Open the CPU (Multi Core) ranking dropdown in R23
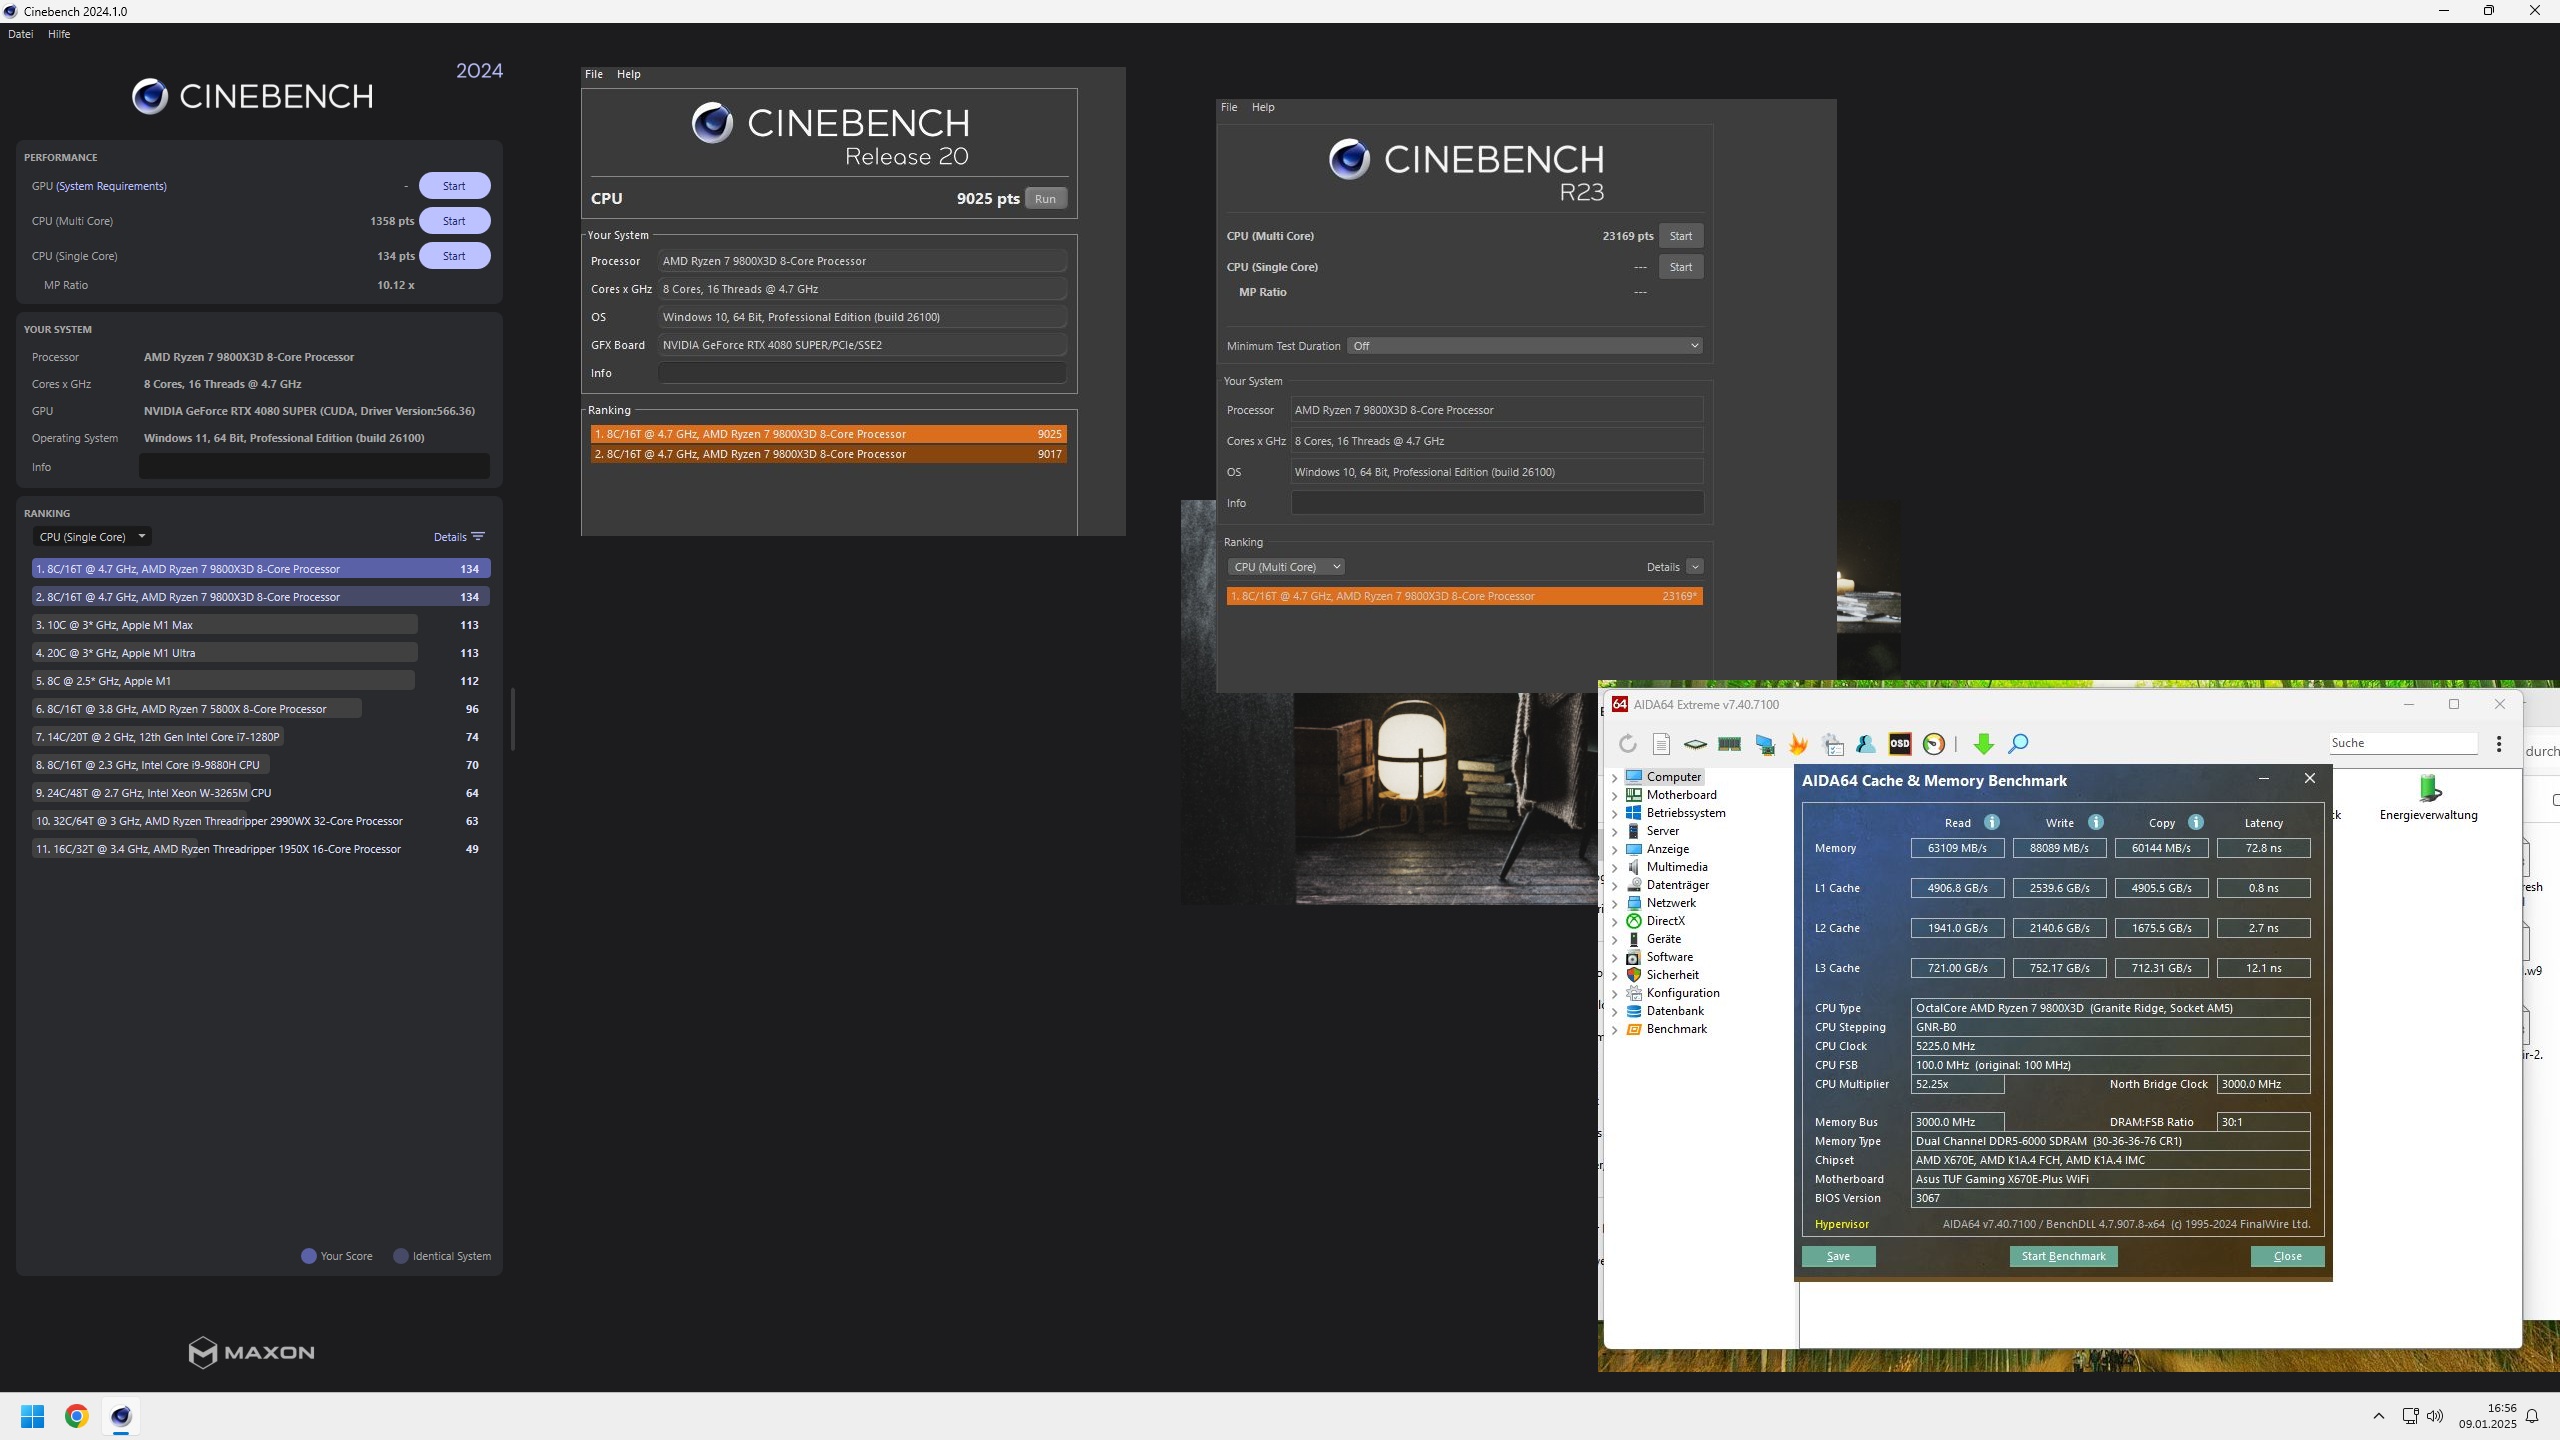 pyautogui.click(x=1285, y=567)
